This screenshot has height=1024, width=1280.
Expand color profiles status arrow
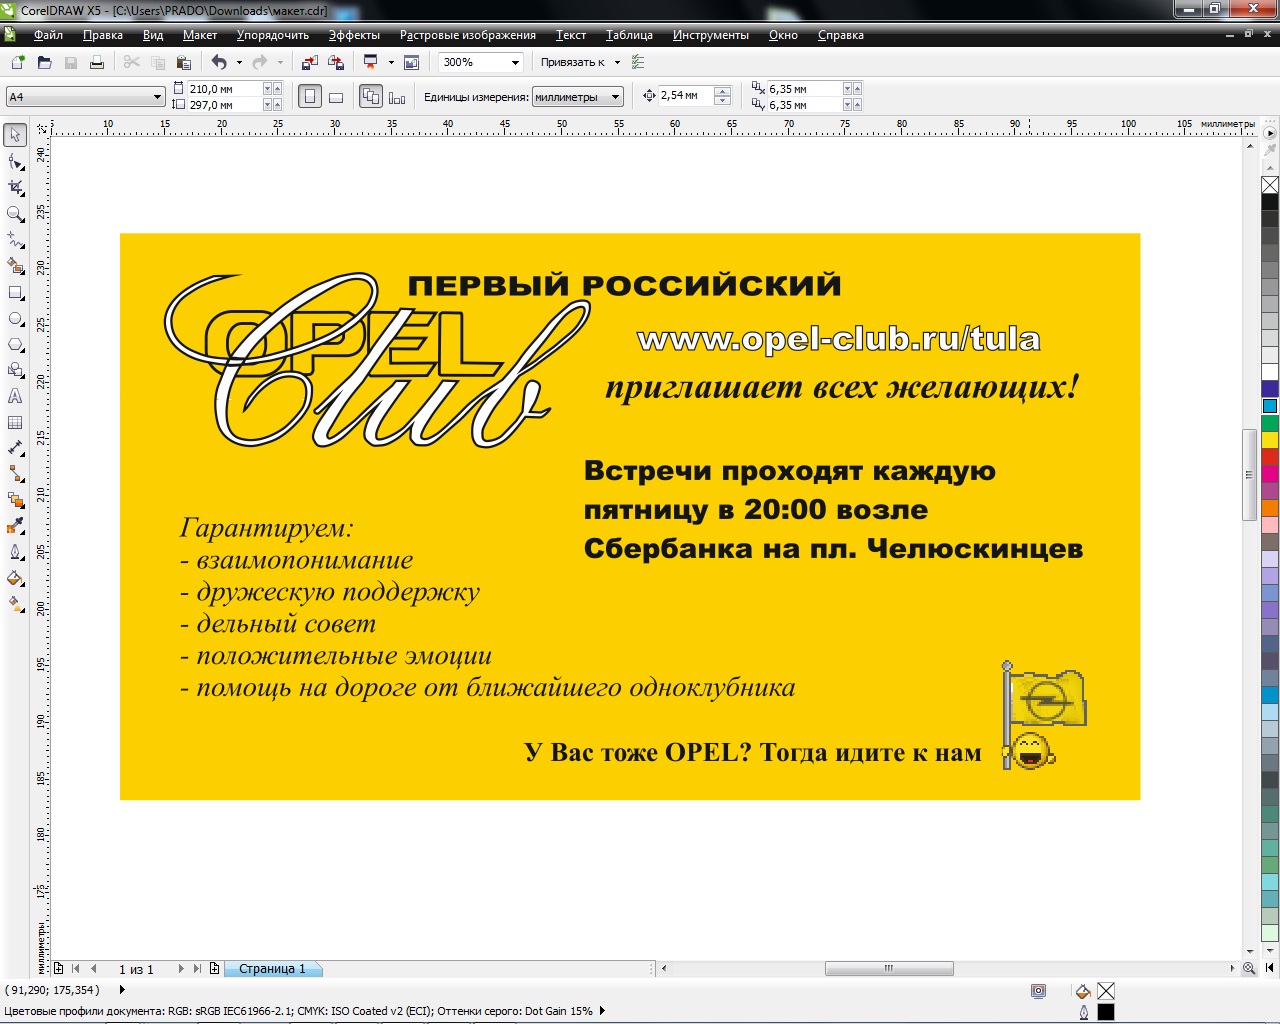[x=602, y=1011]
